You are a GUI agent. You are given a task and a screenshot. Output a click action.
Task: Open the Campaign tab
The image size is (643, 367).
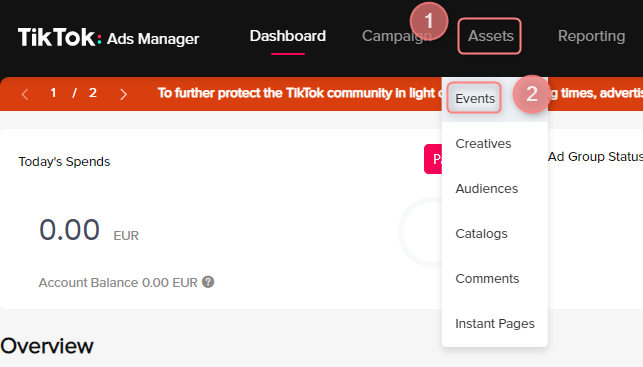(x=397, y=36)
